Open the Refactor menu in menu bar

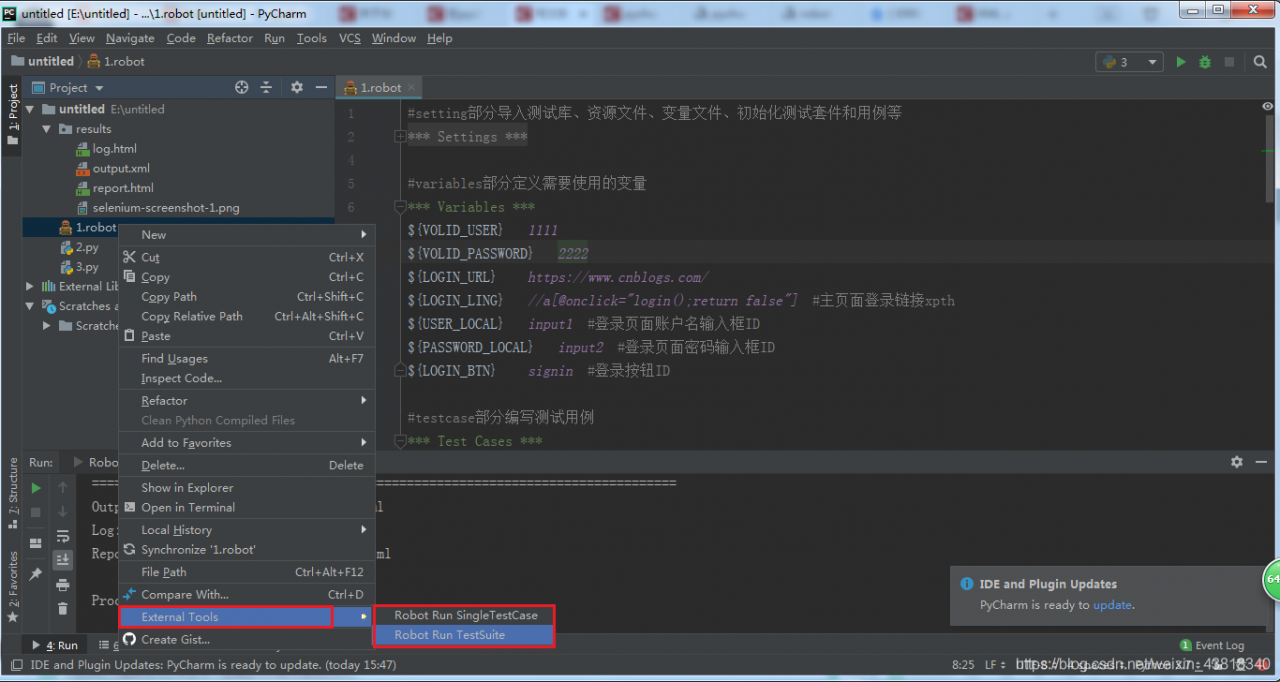point(230,38)
